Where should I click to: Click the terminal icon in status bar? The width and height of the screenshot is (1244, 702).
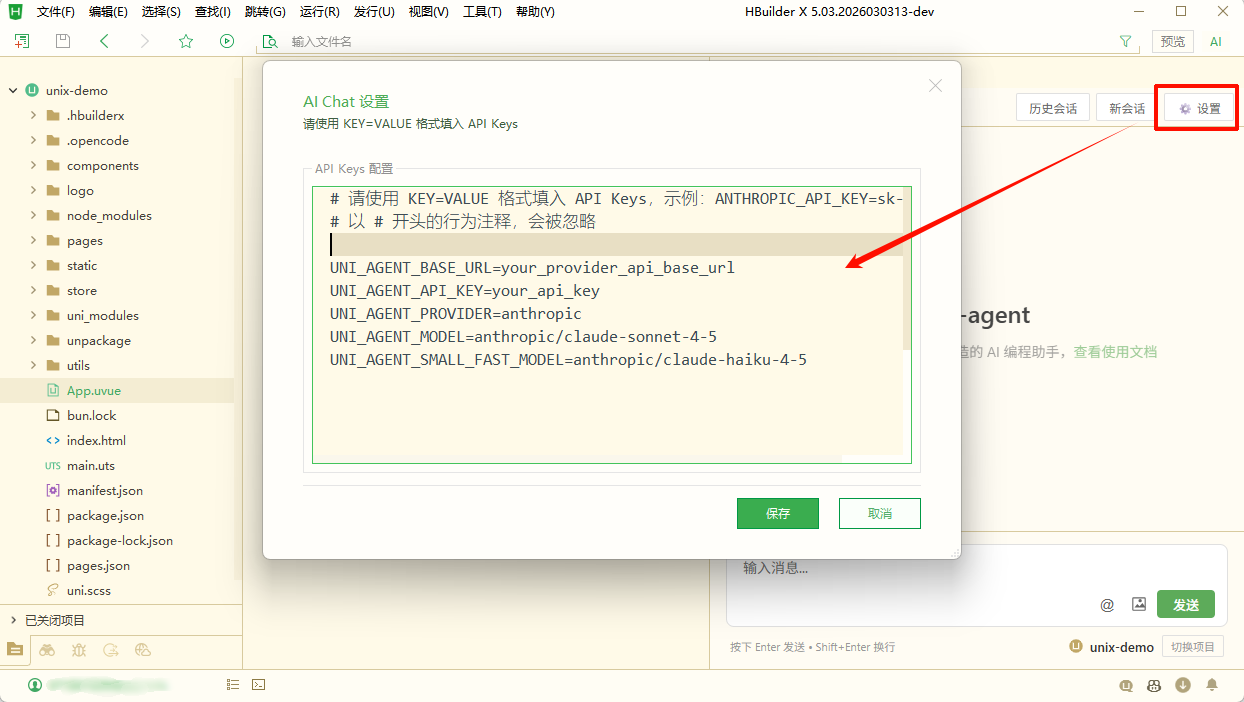pyautogui.click(x=258, y=685)
